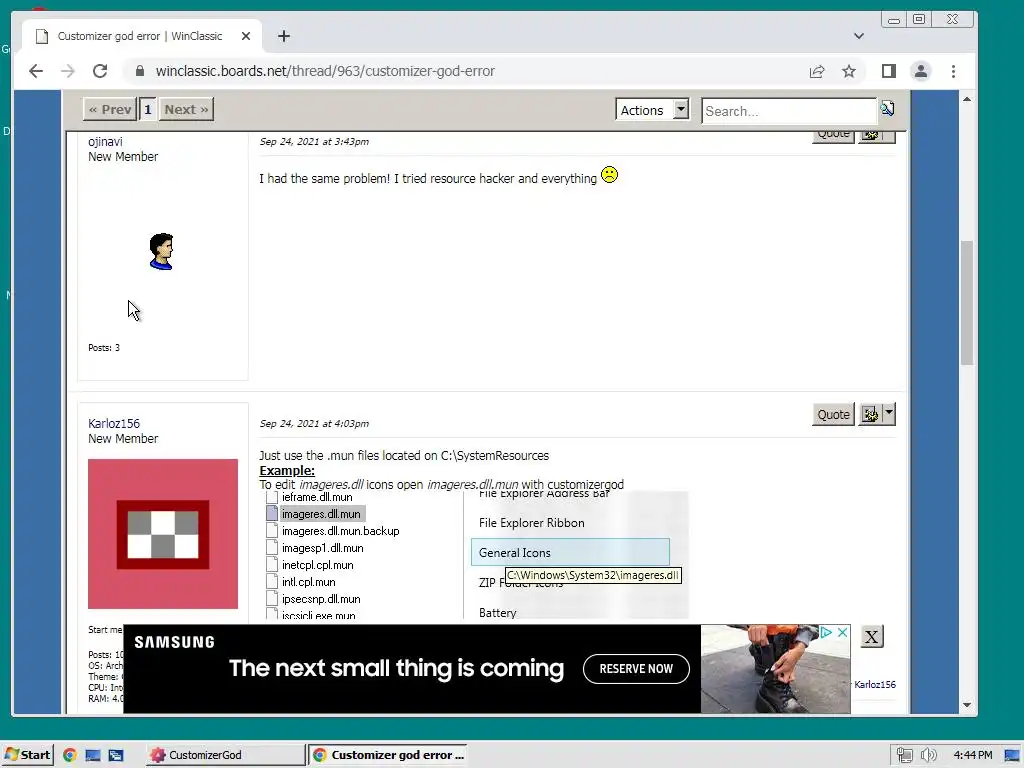Click the taskbar clock showing 4:44 PM
Viewport: 1024px width, 768px height.
972,755
